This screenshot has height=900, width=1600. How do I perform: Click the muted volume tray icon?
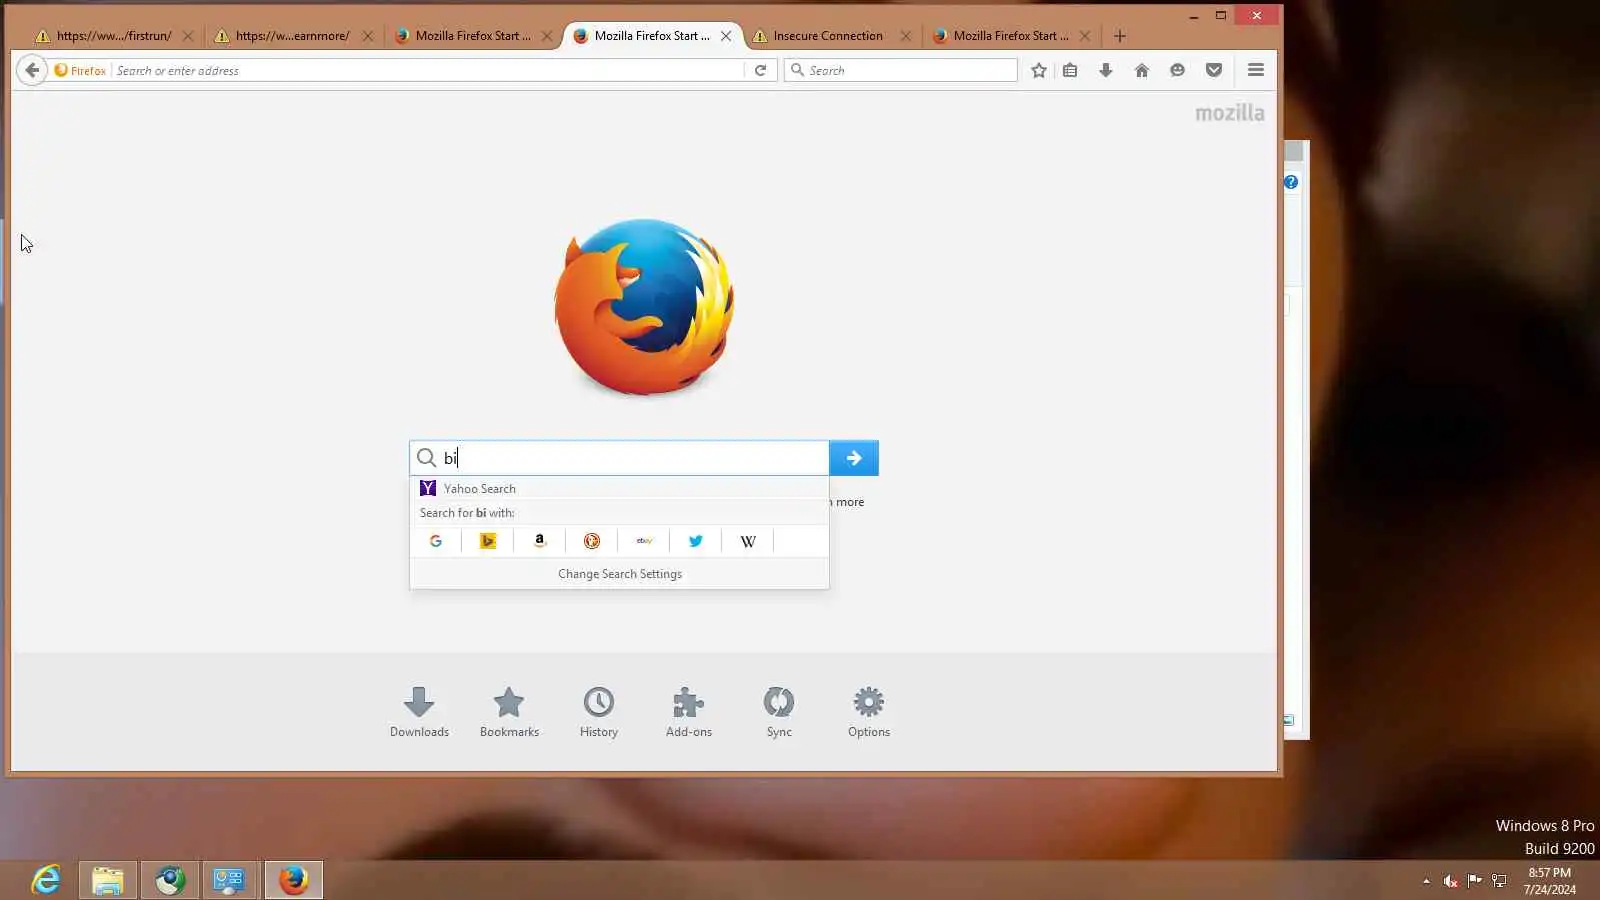(x=1450, y=881)
